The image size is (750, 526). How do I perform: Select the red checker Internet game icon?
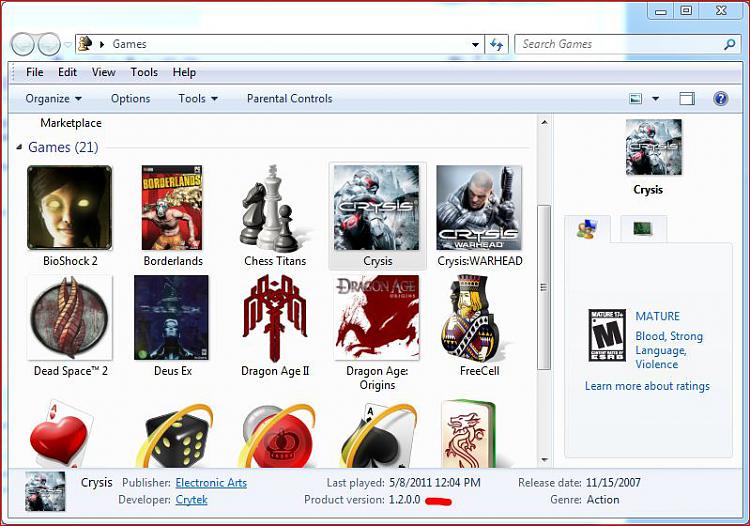coord(278,436)
